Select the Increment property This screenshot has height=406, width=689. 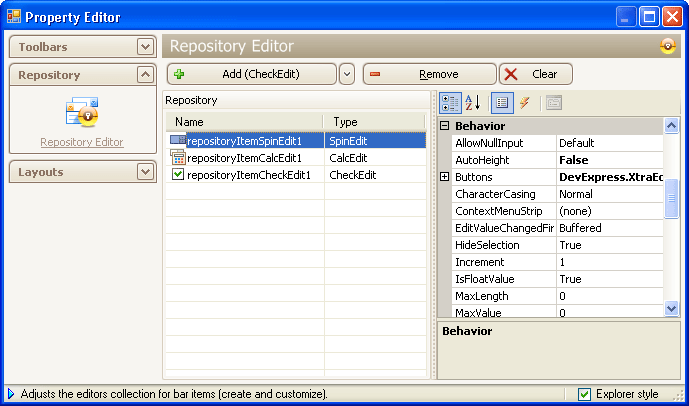(504, 262)
